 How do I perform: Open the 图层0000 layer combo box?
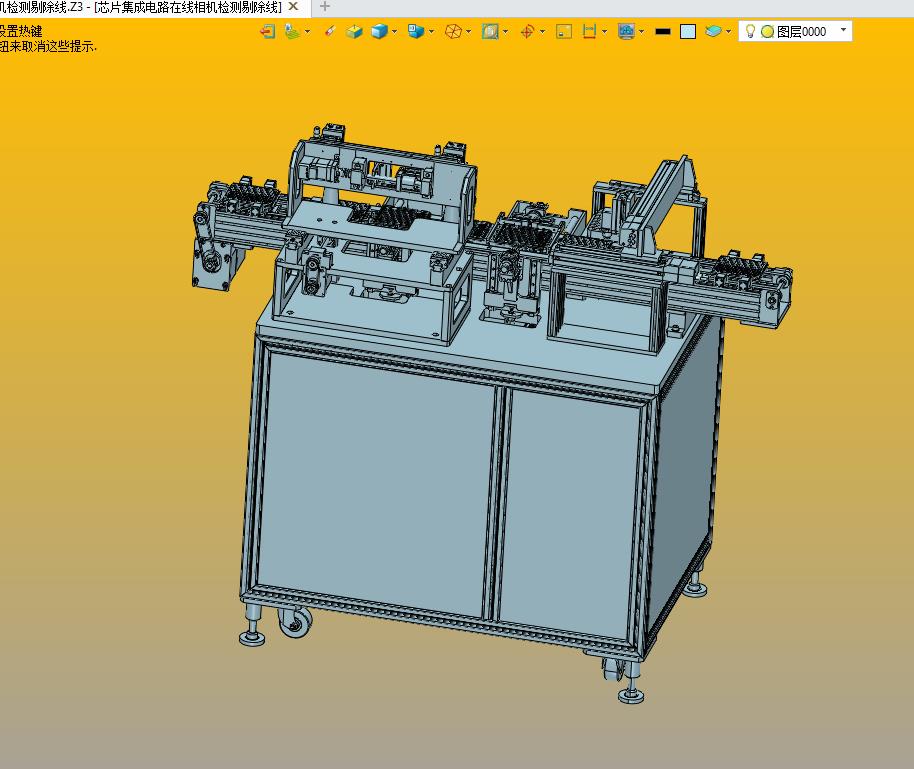point(795,31)
